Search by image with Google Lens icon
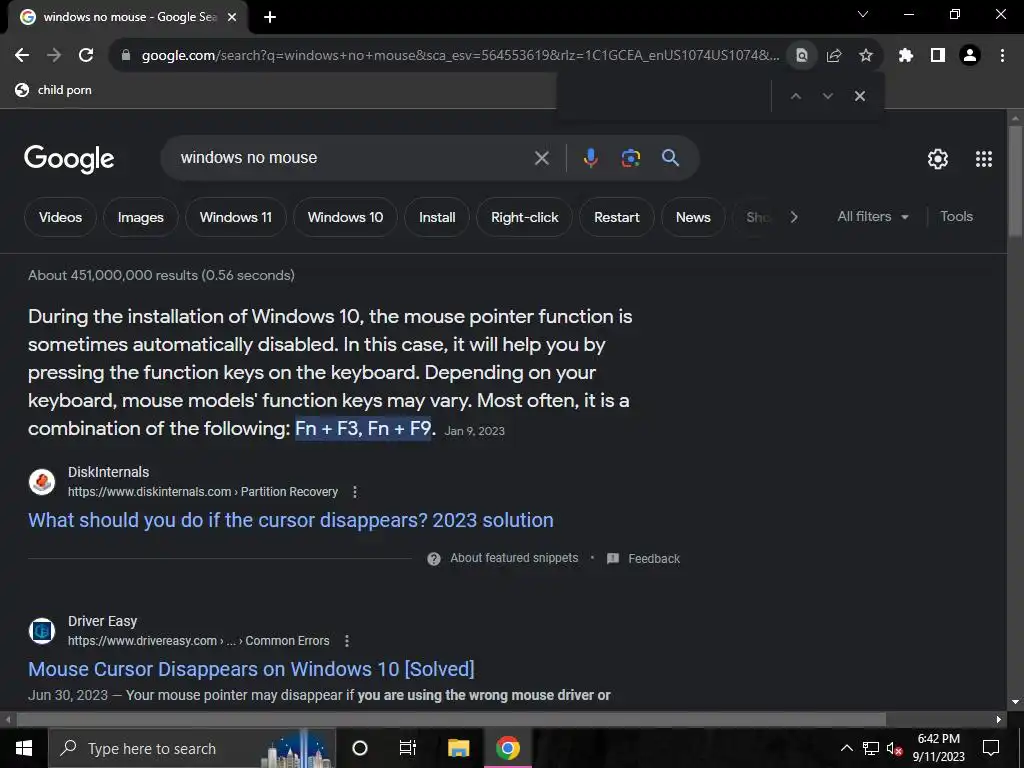Viewport: 1024px width, 768px height. pyautogui.click(x=630, y=158)
